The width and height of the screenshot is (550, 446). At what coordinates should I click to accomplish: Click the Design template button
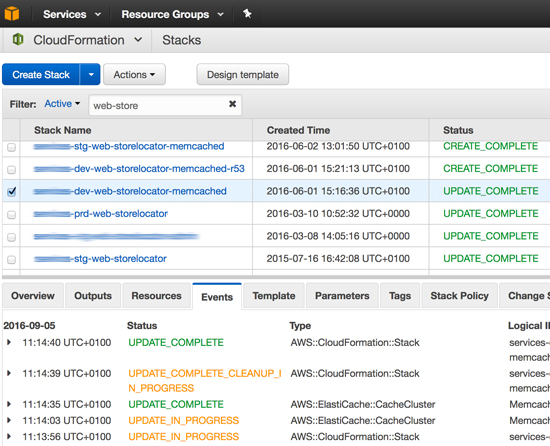tap(243, 74)
